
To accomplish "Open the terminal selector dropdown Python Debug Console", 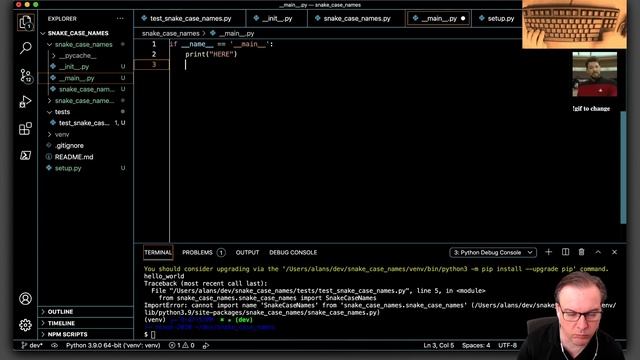I will [x=493, y=252].
